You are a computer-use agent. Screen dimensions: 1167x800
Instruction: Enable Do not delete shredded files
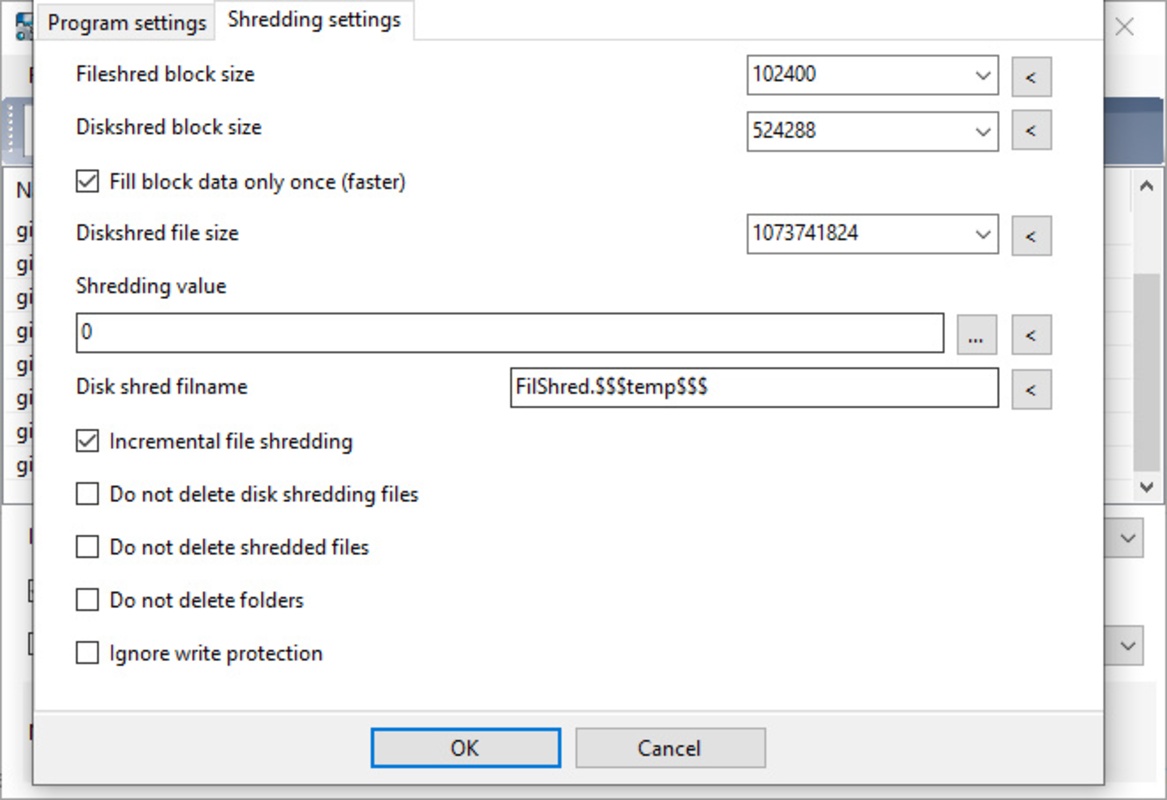(87, 547)
